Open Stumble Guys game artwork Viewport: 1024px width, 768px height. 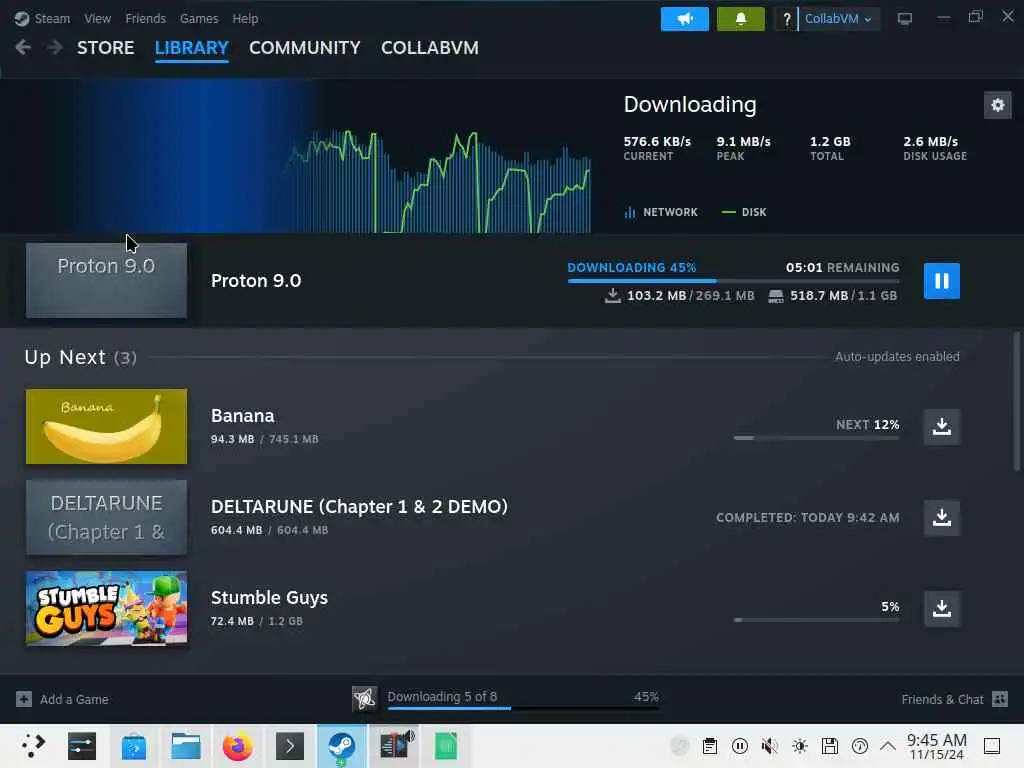(x=106, y=608)
